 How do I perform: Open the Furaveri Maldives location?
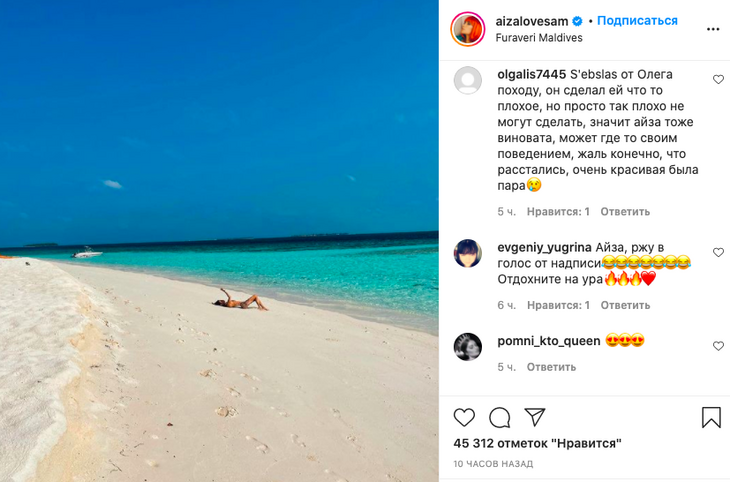pyautogui.click(x=539, y=38)
